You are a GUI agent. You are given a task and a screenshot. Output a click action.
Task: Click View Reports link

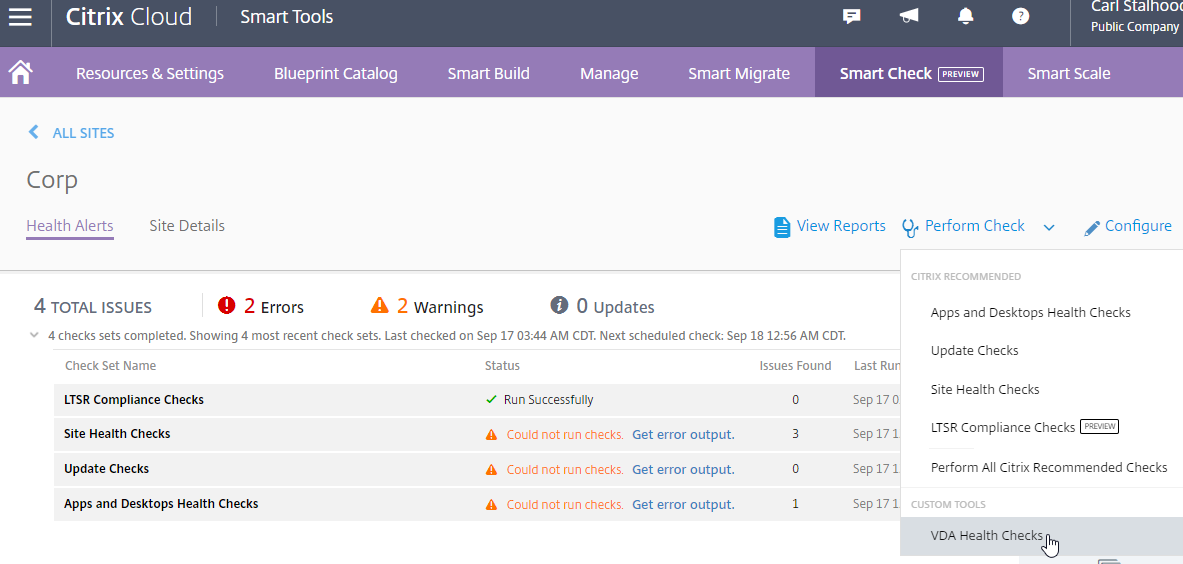841,226
